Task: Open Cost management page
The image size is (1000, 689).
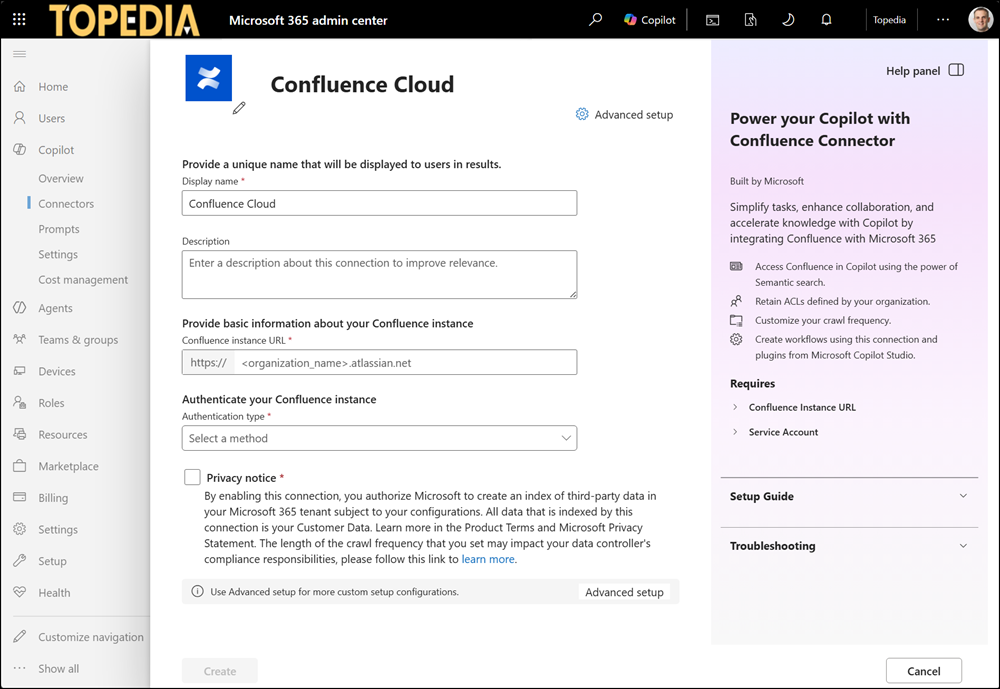Action: pyautogui.click(x=83, y=279)
